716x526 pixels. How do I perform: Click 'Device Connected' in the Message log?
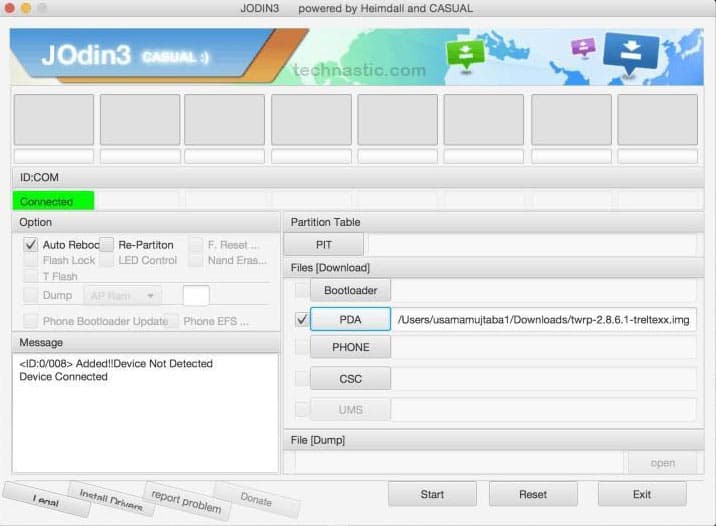[63, 377]
